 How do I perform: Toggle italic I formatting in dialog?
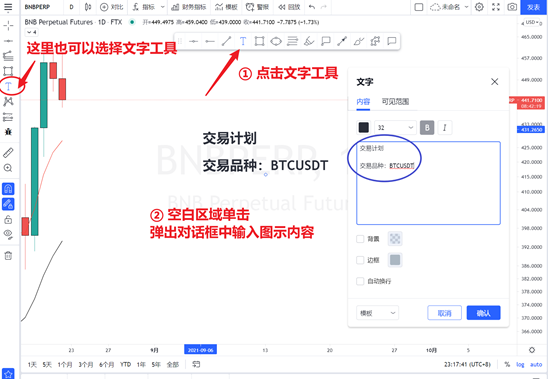(x=445, y=128)
